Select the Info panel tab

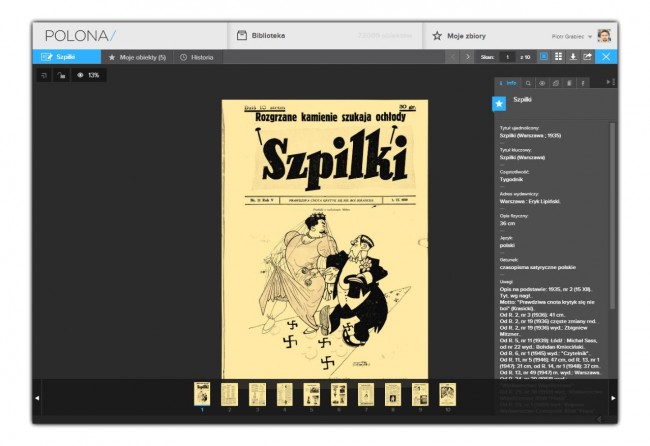coord(507,83)
